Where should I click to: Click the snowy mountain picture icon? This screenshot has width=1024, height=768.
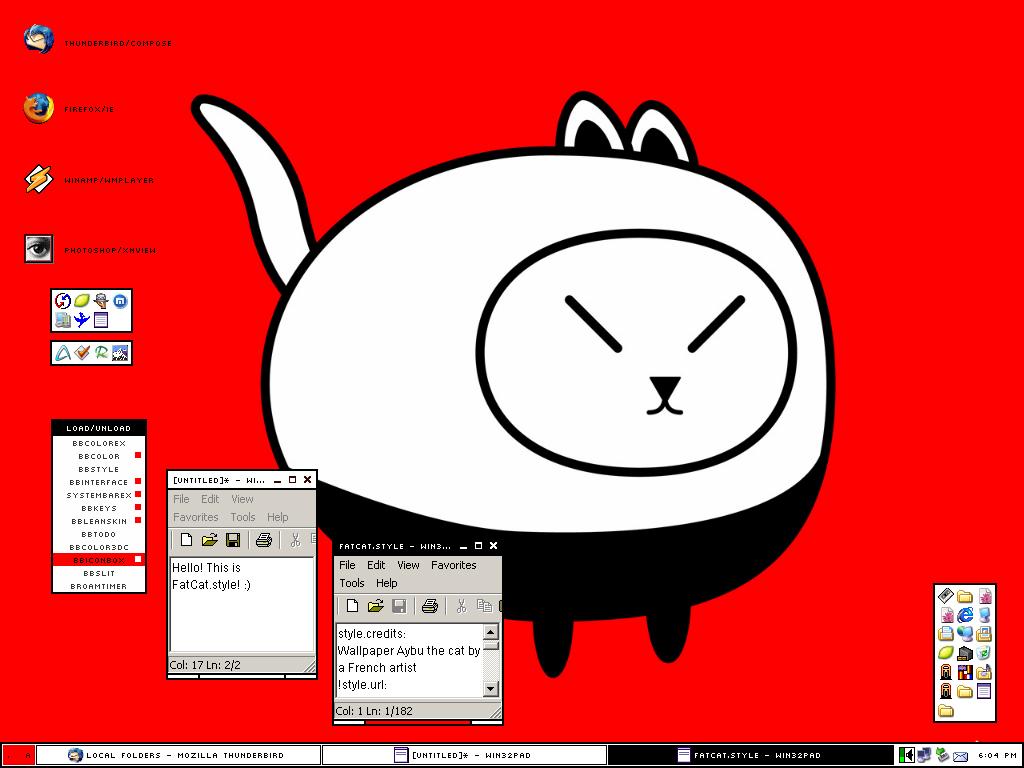tap(120, 353)
